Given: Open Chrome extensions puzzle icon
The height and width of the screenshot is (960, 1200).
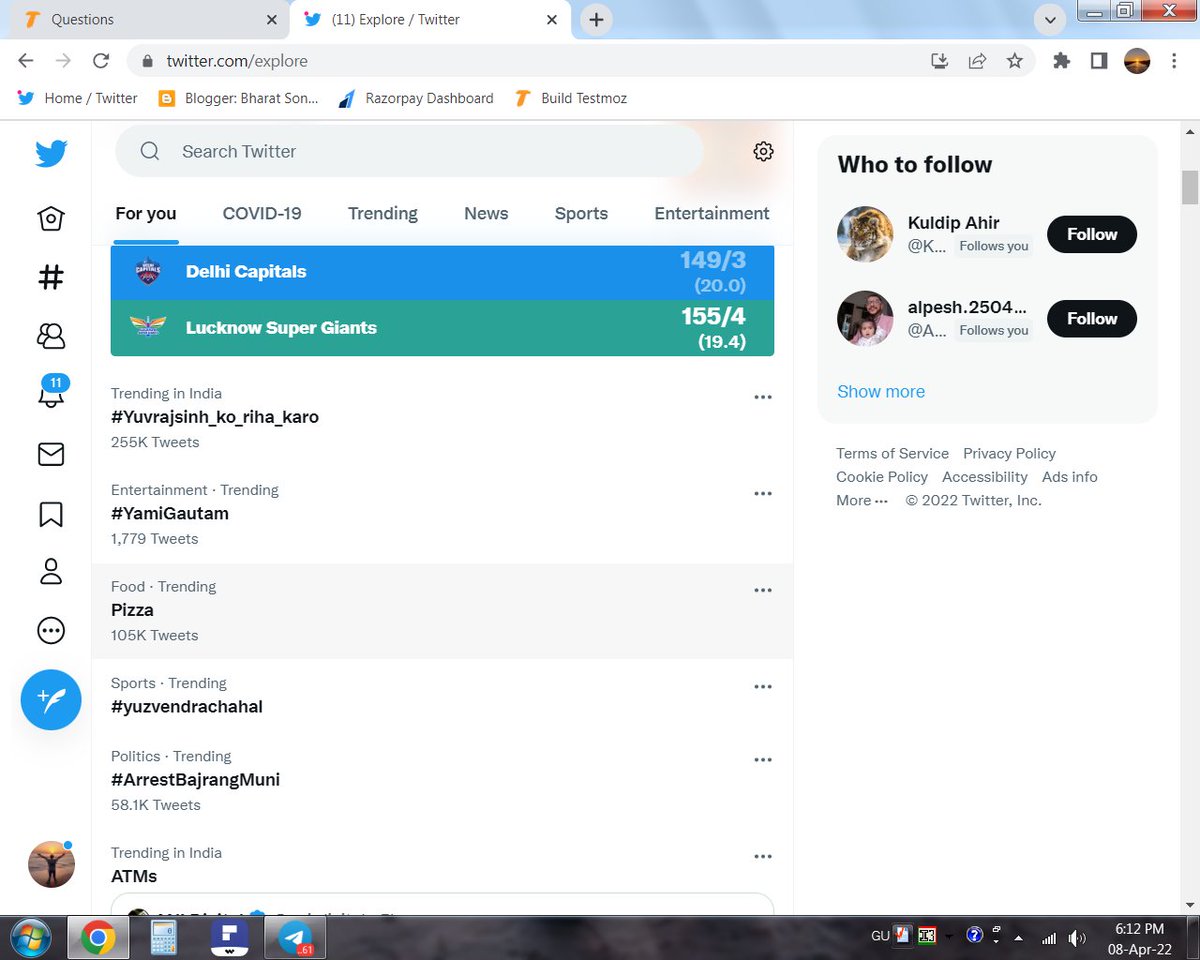Looking at the screenshot, I should tap(1062, 61).
